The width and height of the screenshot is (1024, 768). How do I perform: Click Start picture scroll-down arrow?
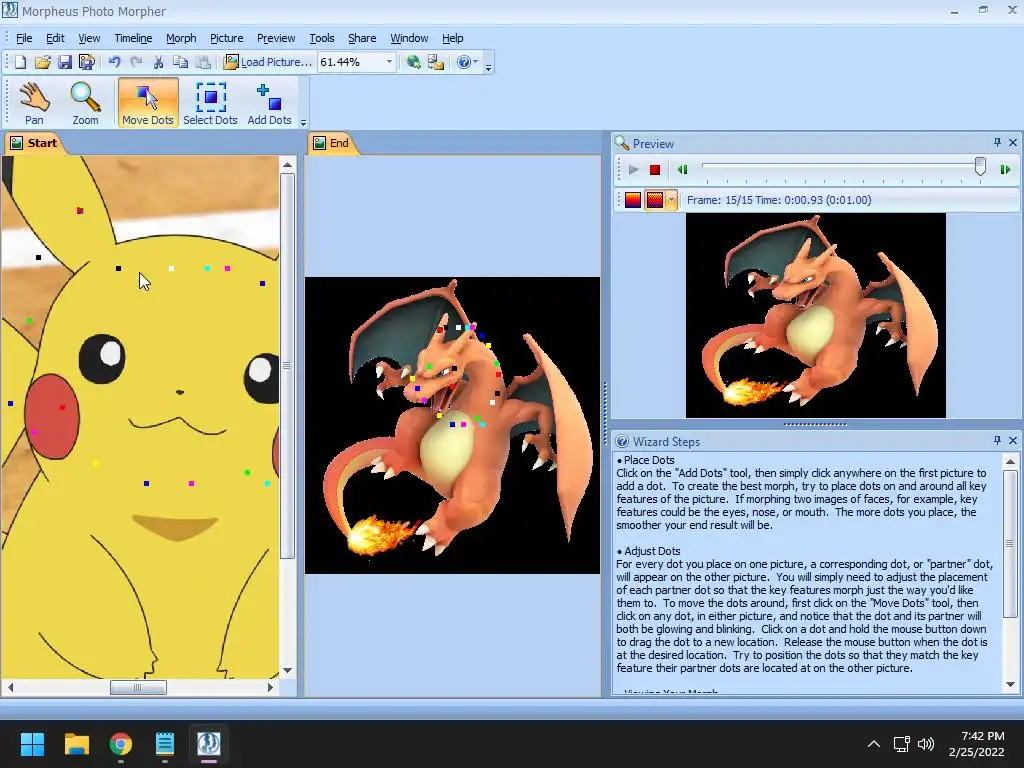(x=287, y=670)
